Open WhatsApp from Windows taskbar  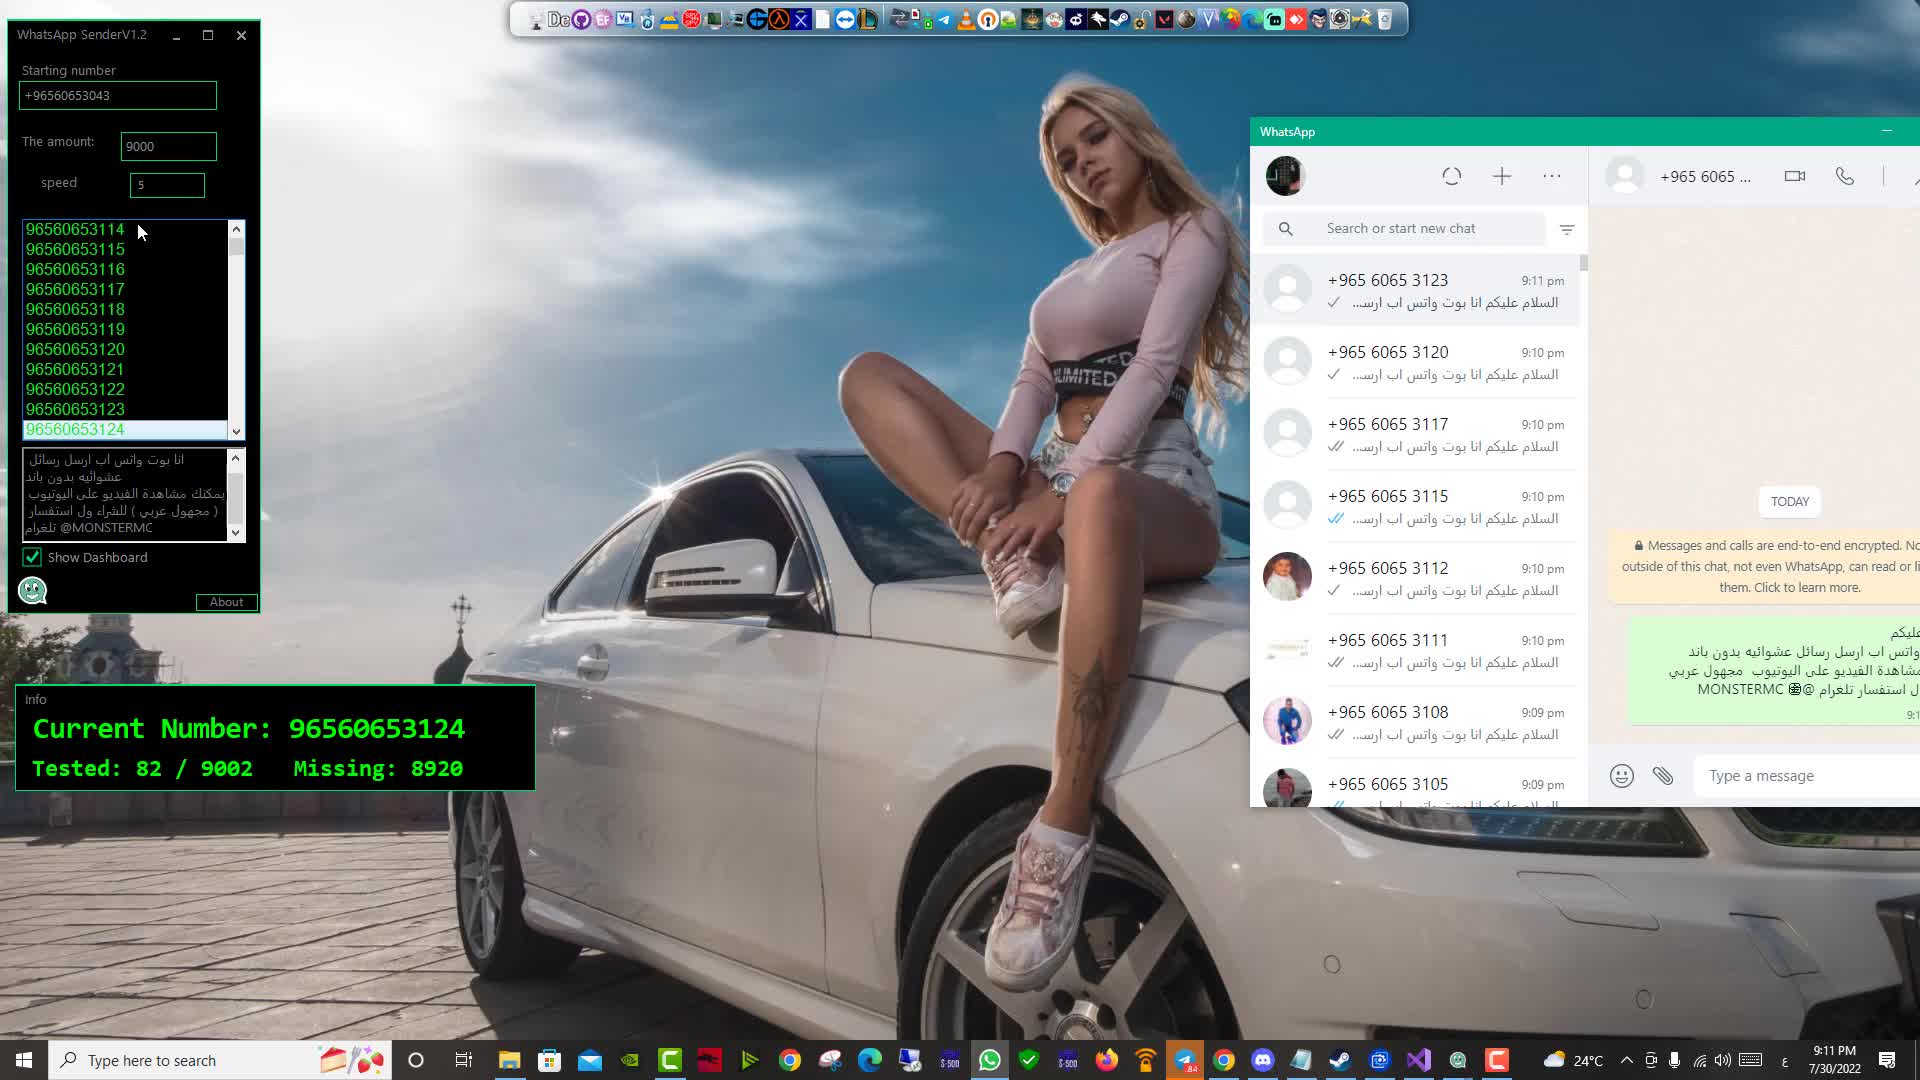tap(989, 1060)
